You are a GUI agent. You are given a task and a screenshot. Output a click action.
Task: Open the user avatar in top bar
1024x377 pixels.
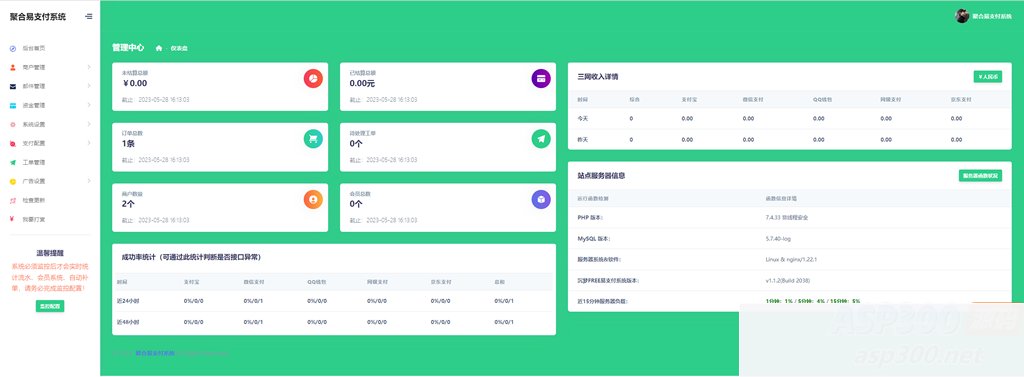pos(962,16)
